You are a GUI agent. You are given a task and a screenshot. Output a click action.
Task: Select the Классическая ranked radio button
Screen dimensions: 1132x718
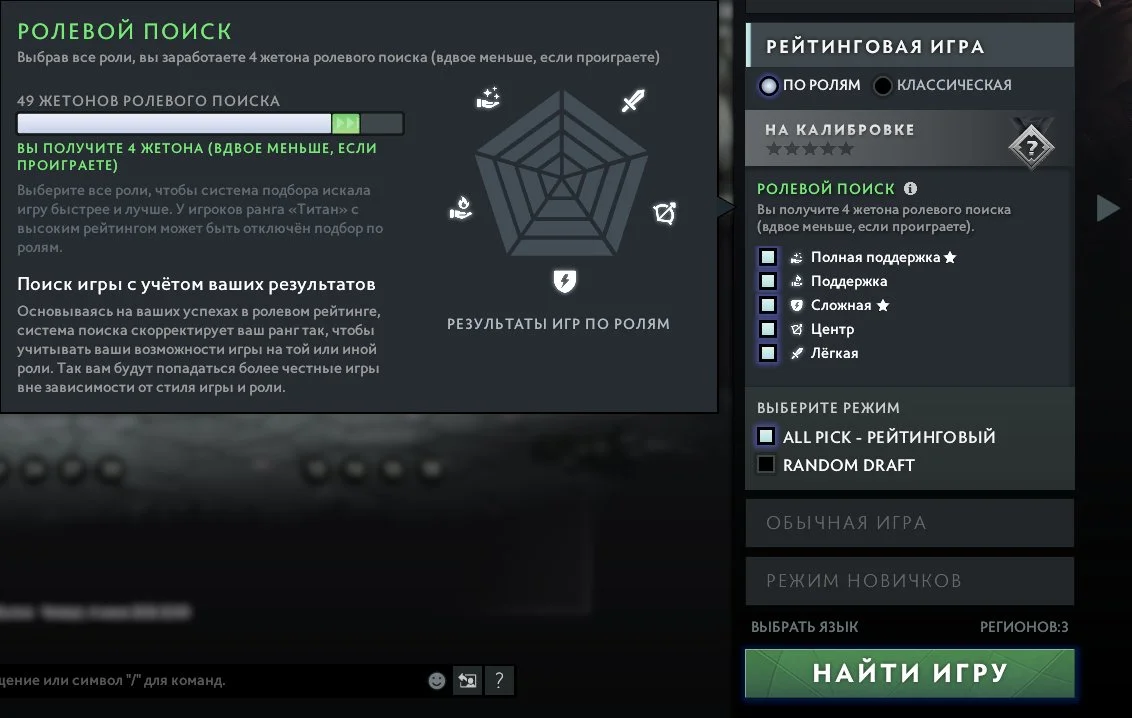tap(882, 85)
